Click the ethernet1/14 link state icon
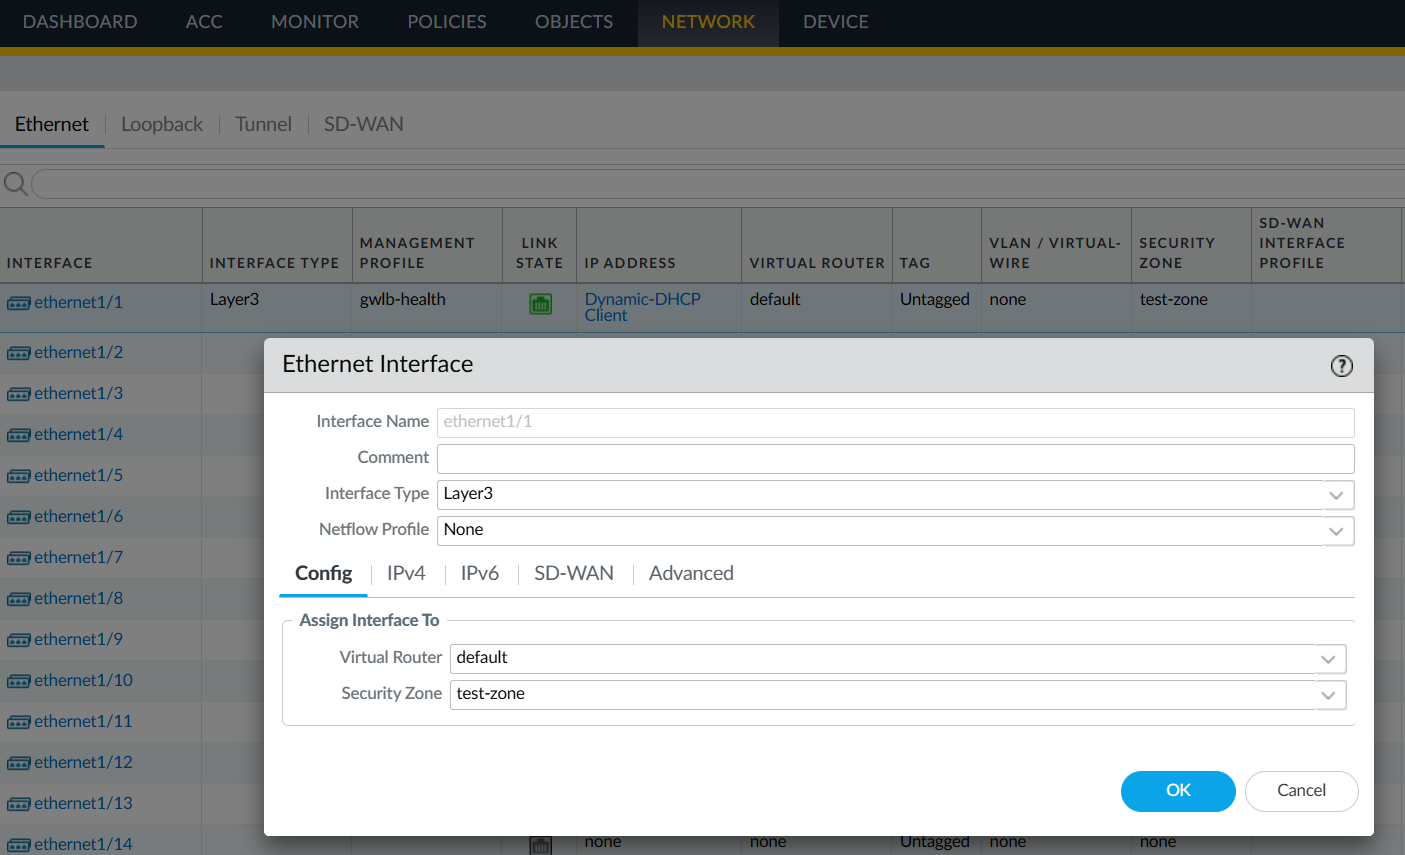Image resolution: width=1405 pixels, height=855 pixels. 540,845
